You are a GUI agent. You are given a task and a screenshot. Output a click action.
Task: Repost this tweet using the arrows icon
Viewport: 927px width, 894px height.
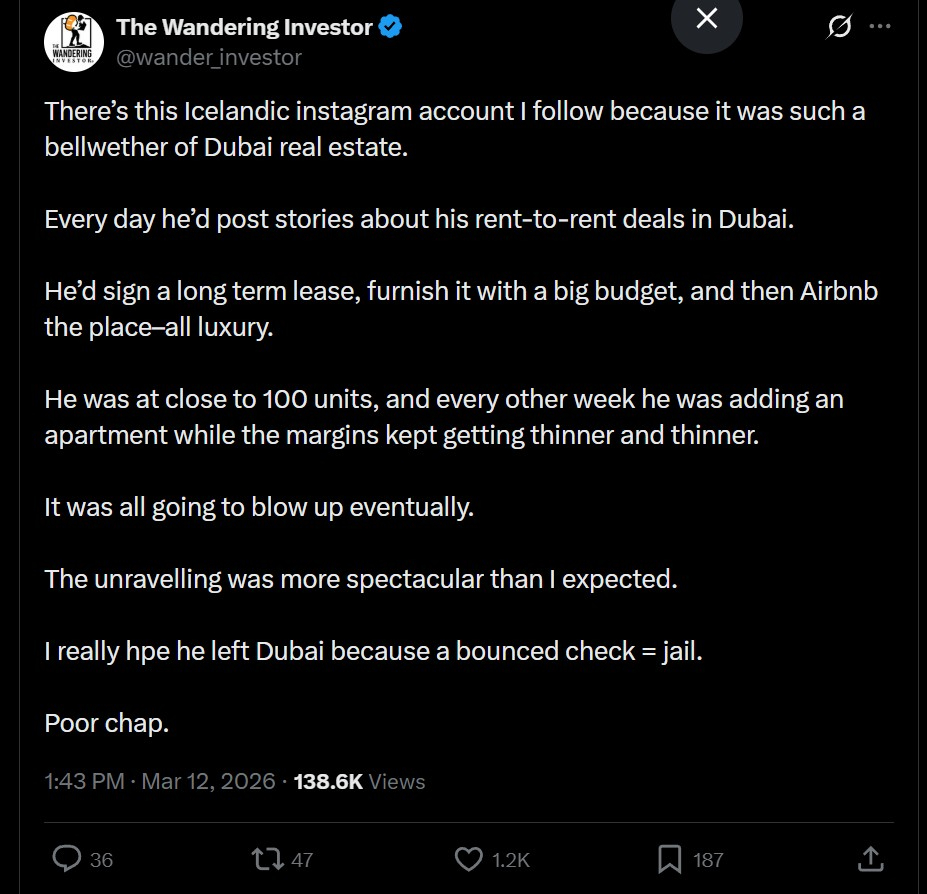tap(268, 858)
